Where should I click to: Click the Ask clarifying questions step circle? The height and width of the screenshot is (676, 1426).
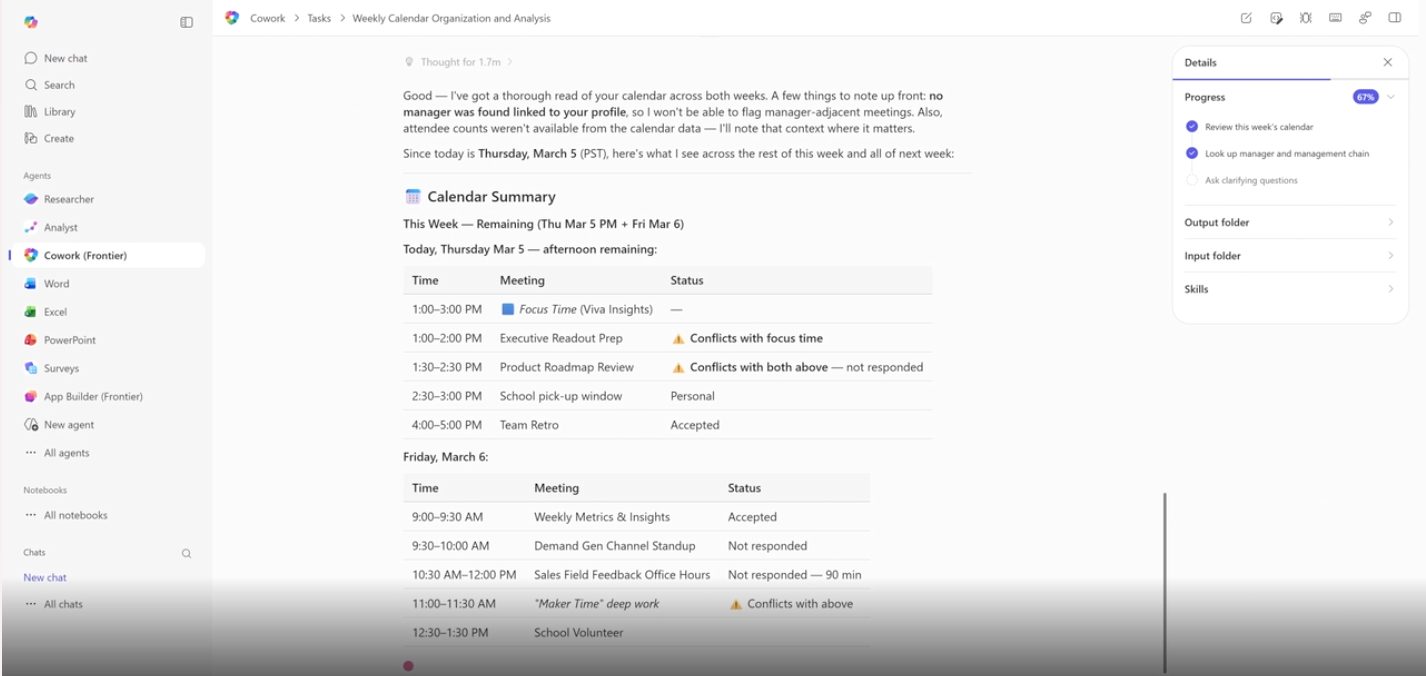pyautogui.click(x=1191, y=181)
